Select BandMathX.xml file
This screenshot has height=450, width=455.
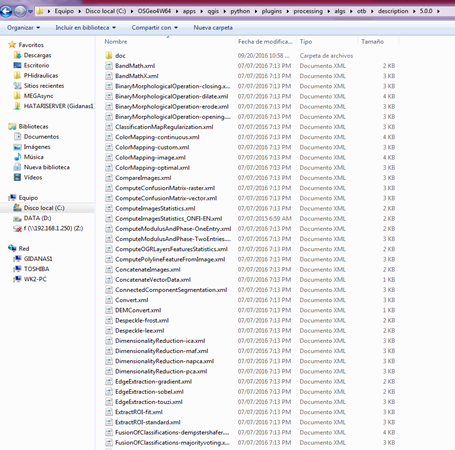click(x=137, y=76)
